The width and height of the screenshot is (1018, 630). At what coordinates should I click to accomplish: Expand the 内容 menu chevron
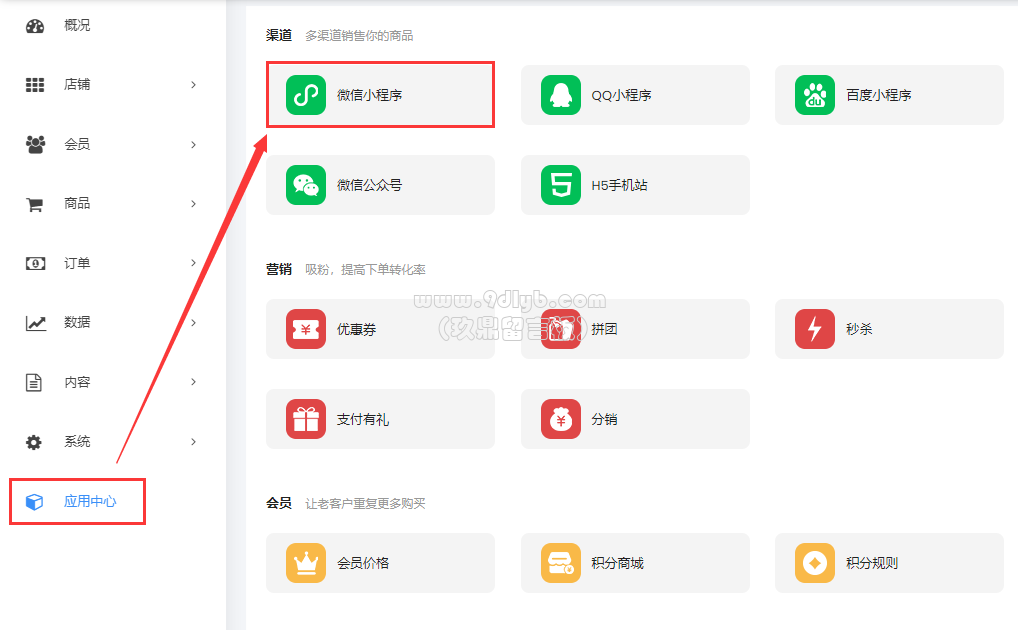(193, 382)
